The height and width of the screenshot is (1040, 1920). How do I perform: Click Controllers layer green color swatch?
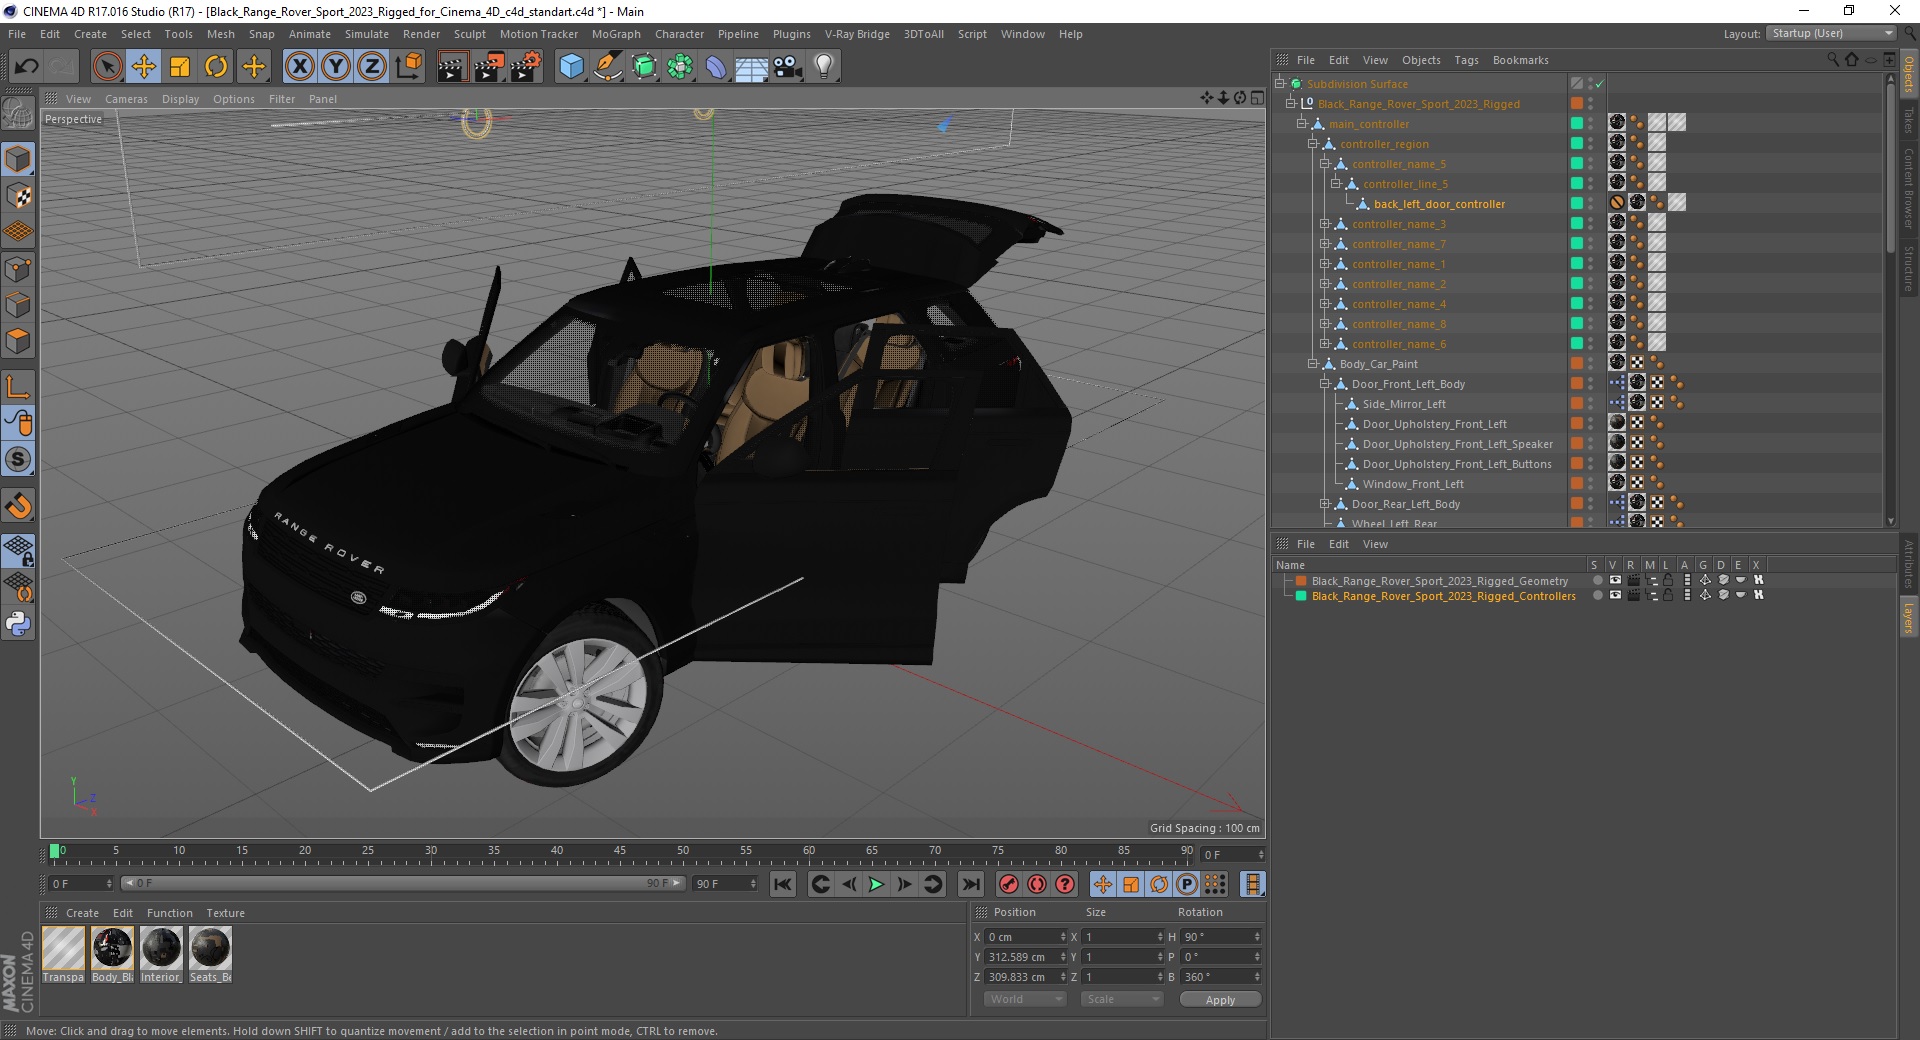pos(1301,595)
